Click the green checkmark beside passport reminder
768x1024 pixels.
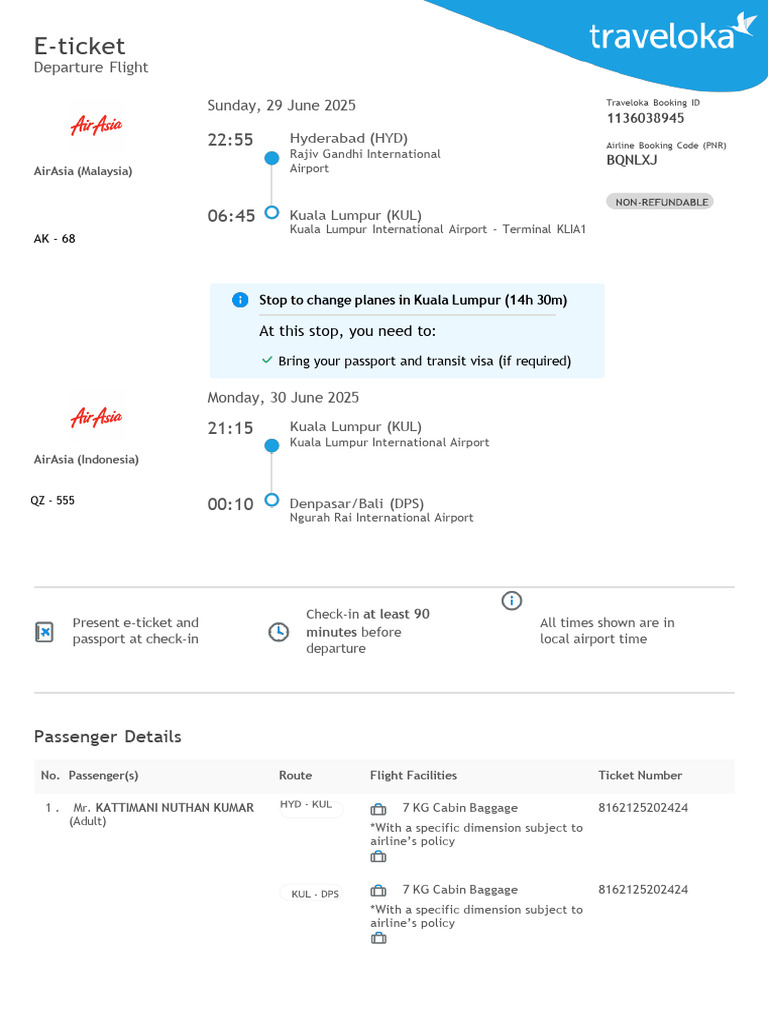point(267,360)
